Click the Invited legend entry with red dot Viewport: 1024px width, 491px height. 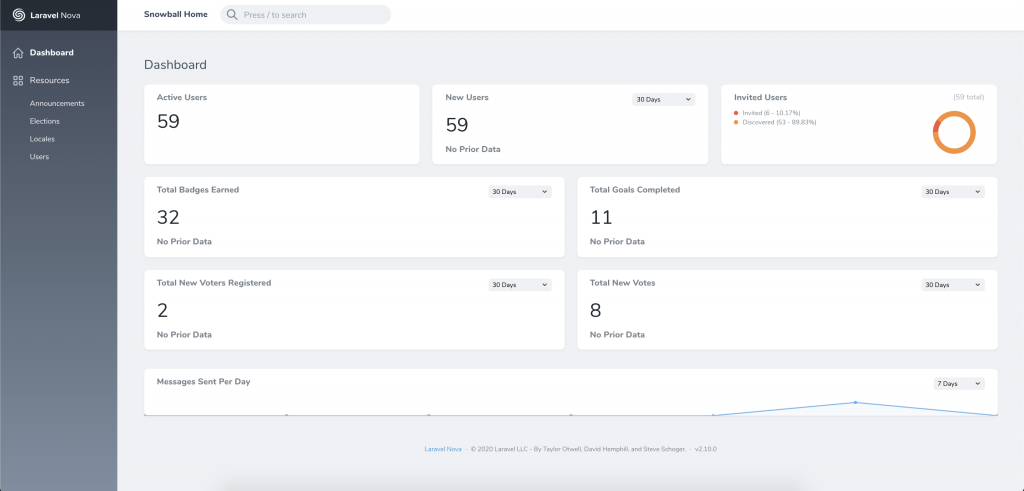point(765,113)
